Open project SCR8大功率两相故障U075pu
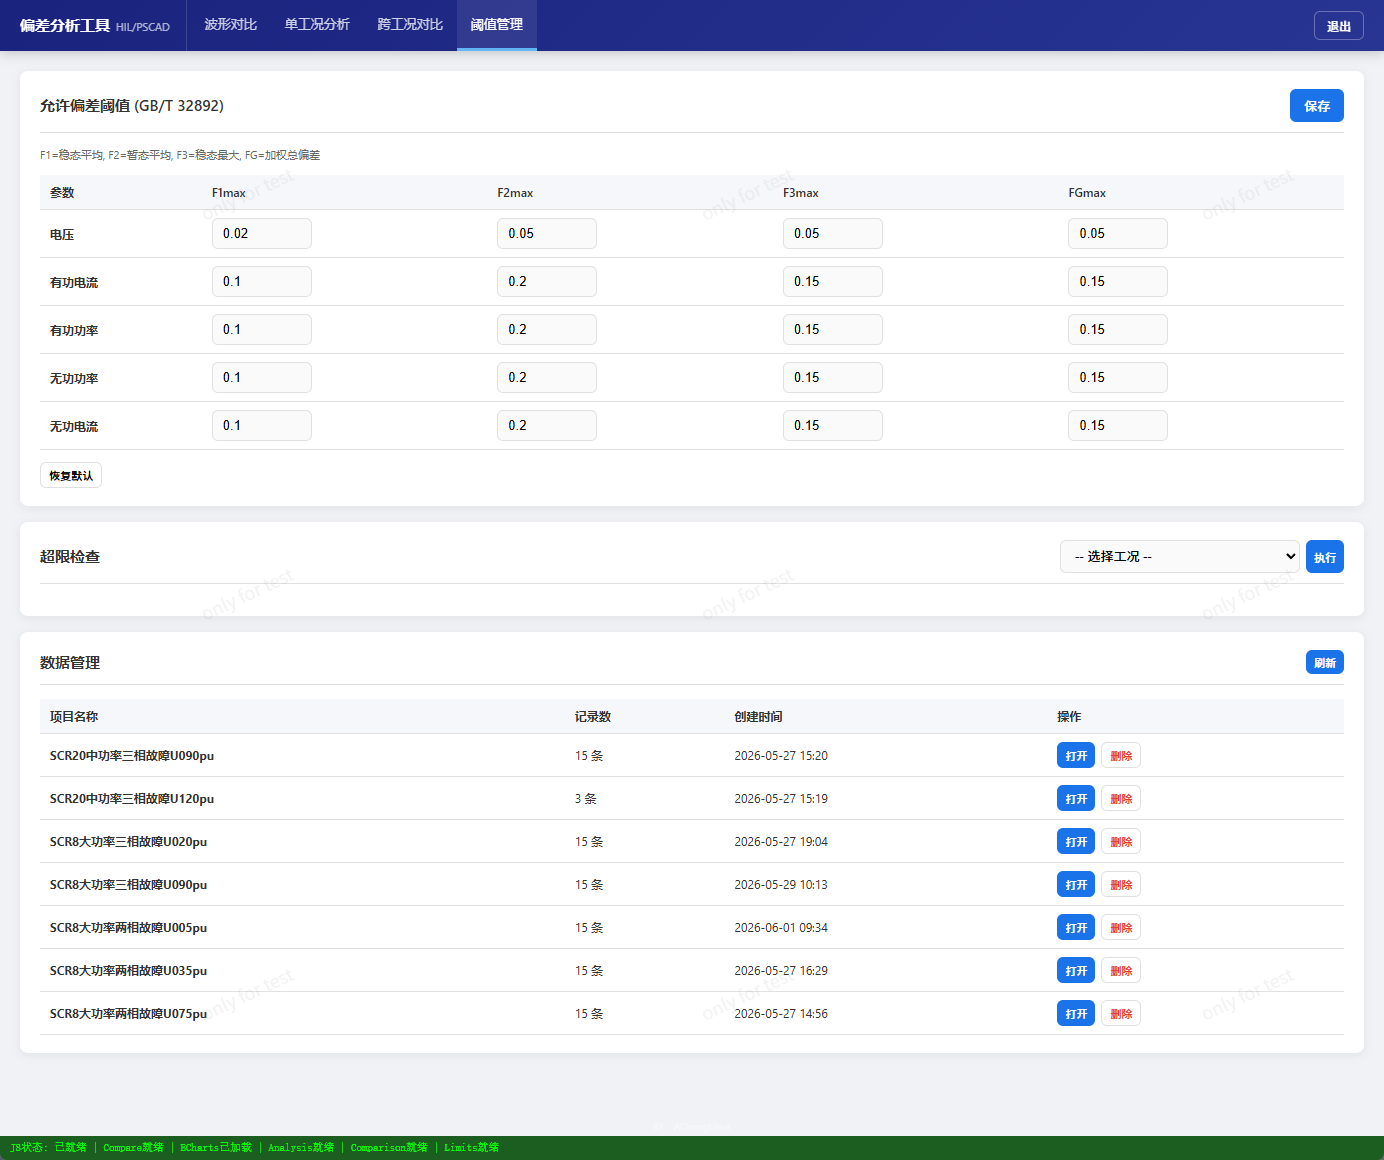Image resolution: width=1384 pixels, height=1160 pixels. [x=1076, y=1013]
